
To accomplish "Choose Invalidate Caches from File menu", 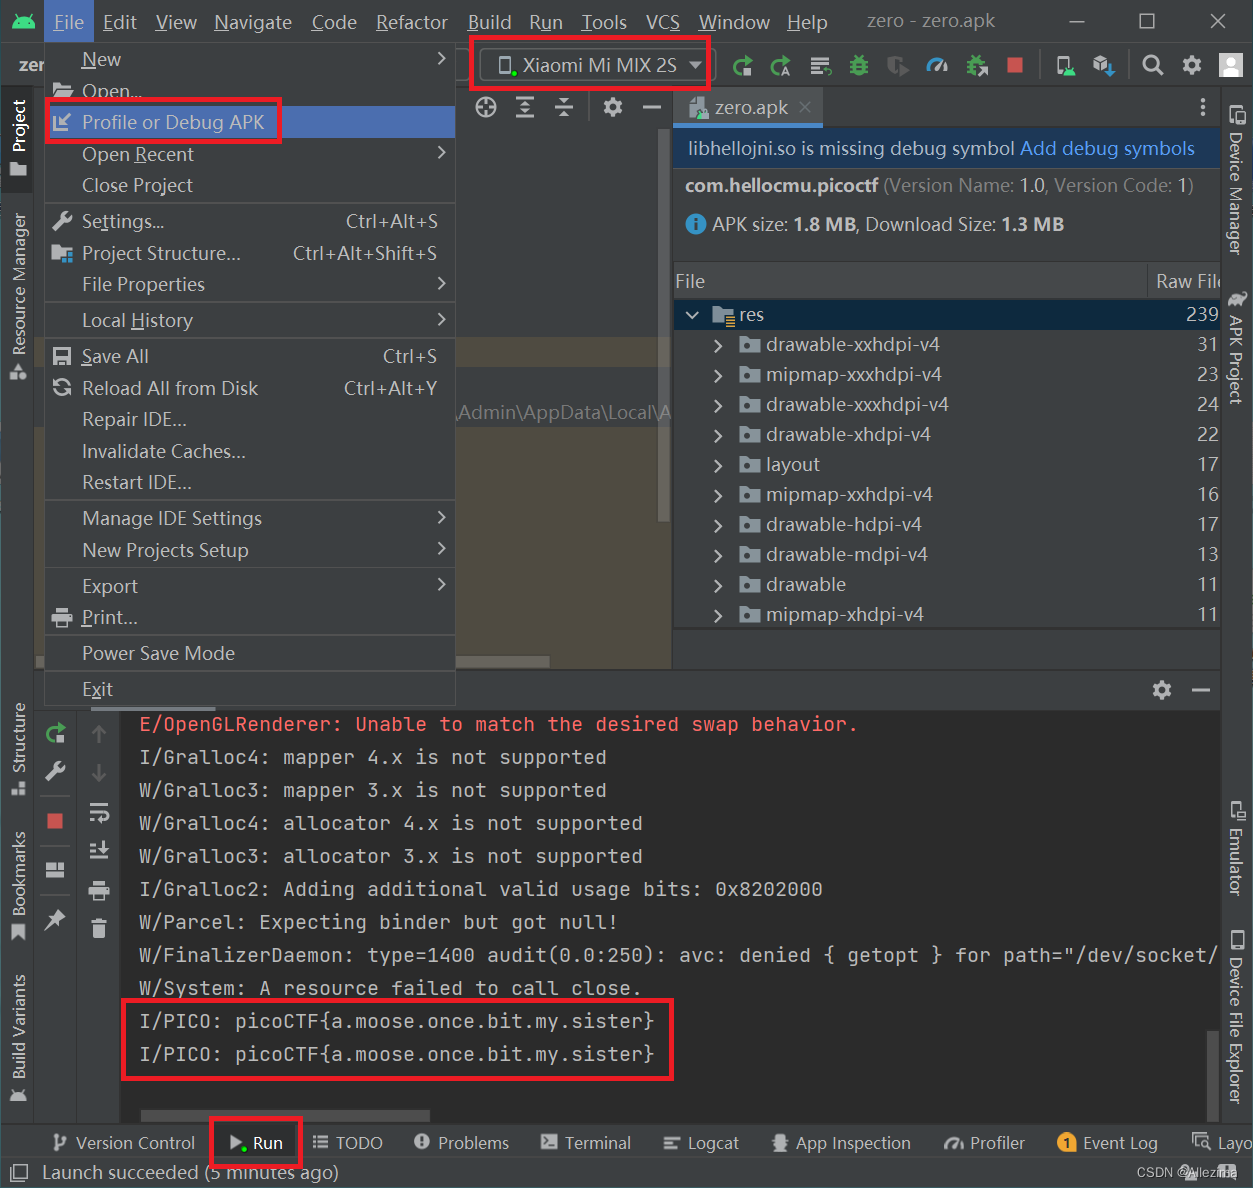I will (250, 451).
